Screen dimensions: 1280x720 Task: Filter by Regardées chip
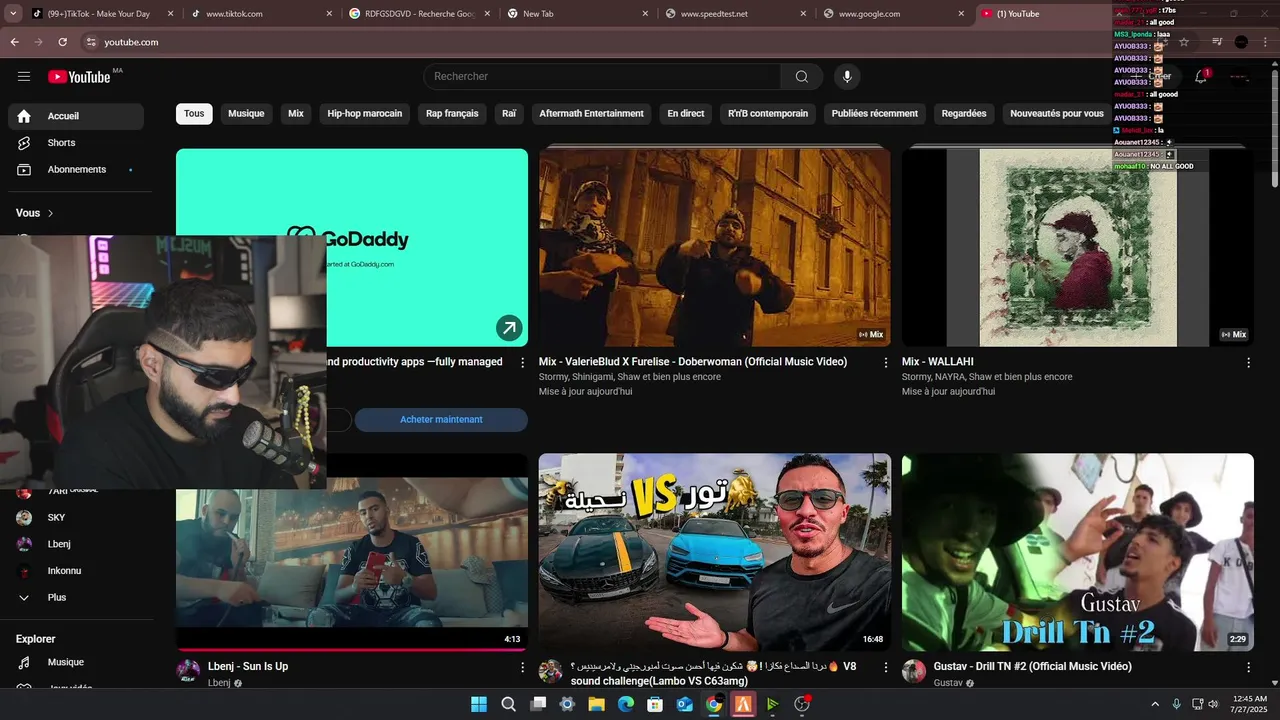coord(964,114)
